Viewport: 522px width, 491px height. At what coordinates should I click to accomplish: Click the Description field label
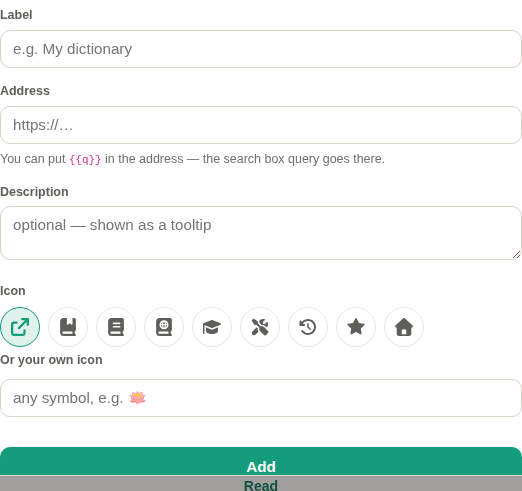(34, 192)
